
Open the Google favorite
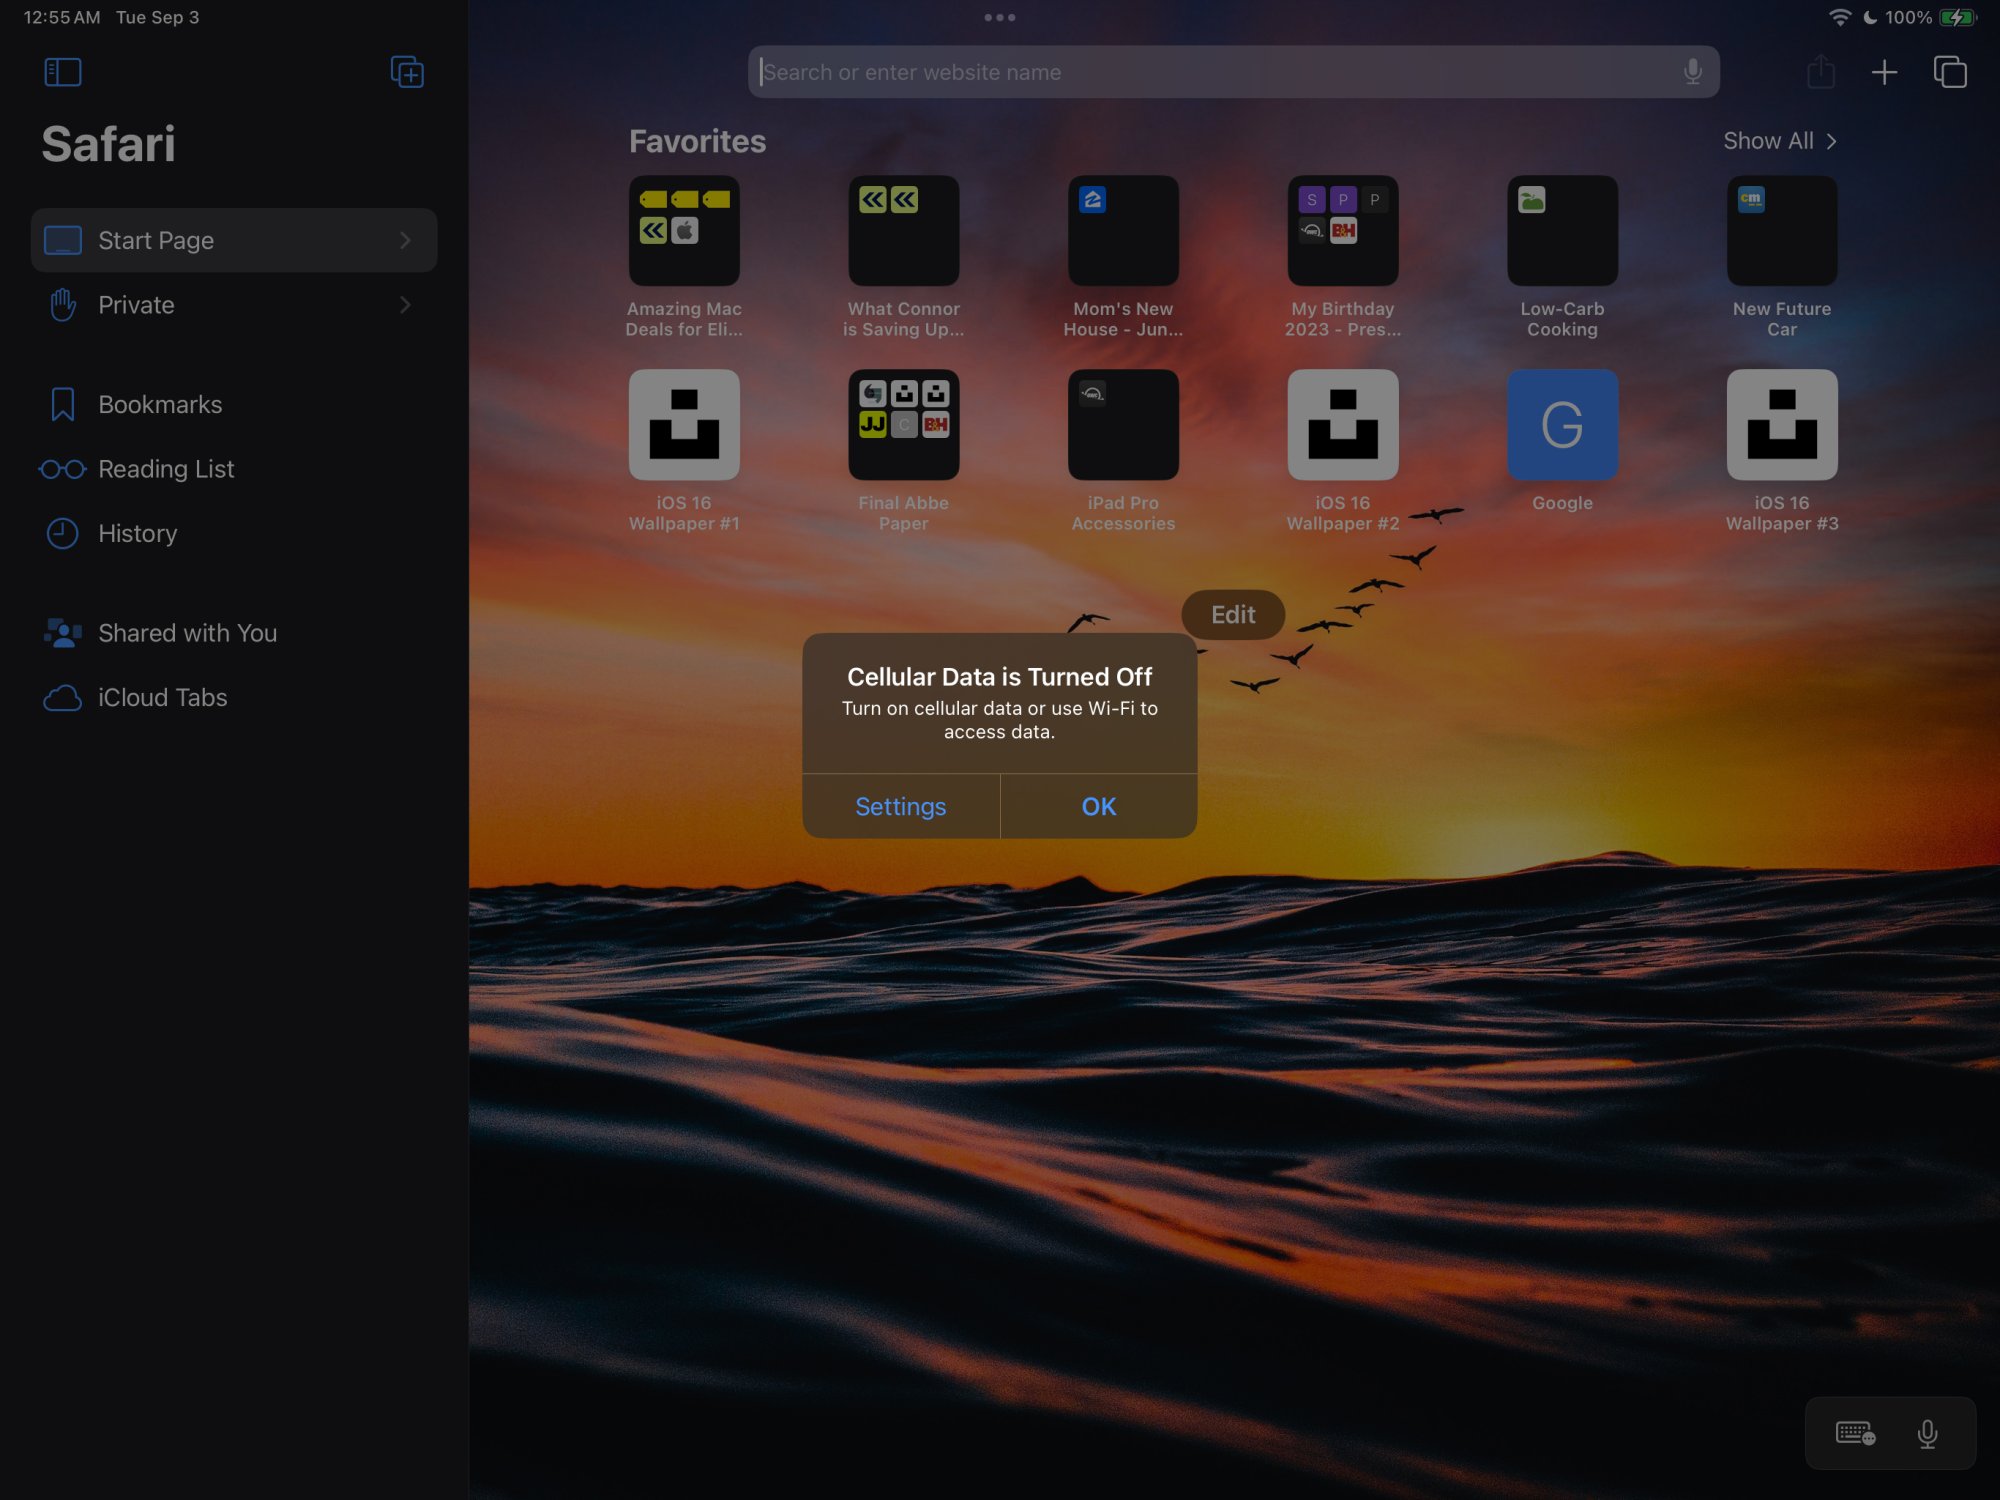[1562, 426]
